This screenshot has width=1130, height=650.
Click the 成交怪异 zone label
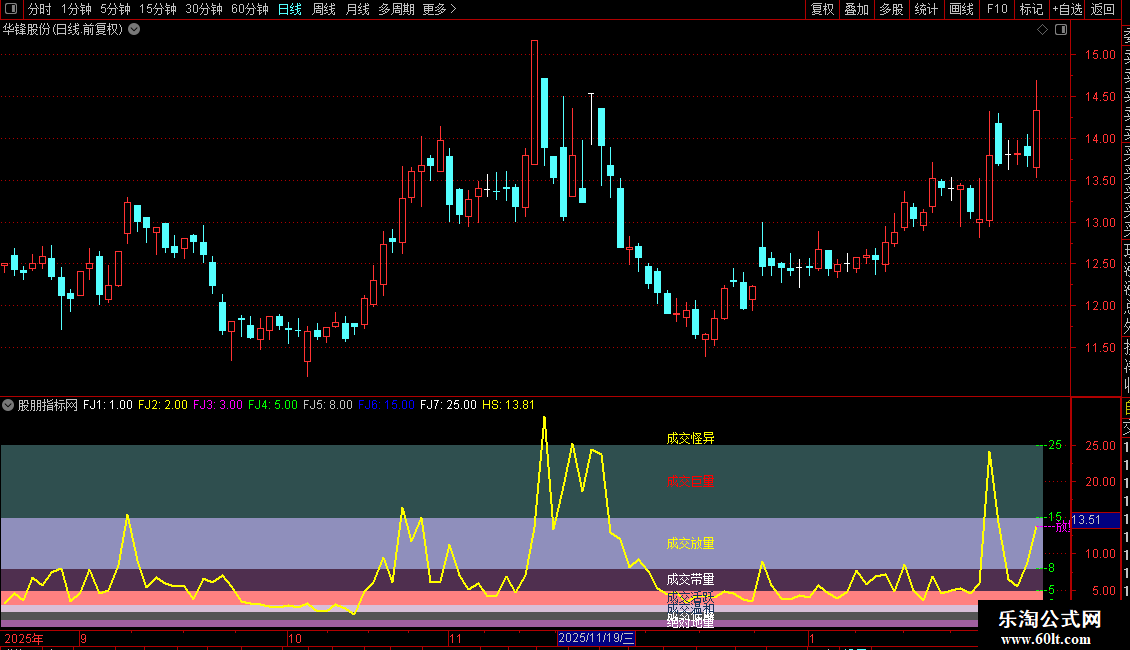(x=690, y=438)
